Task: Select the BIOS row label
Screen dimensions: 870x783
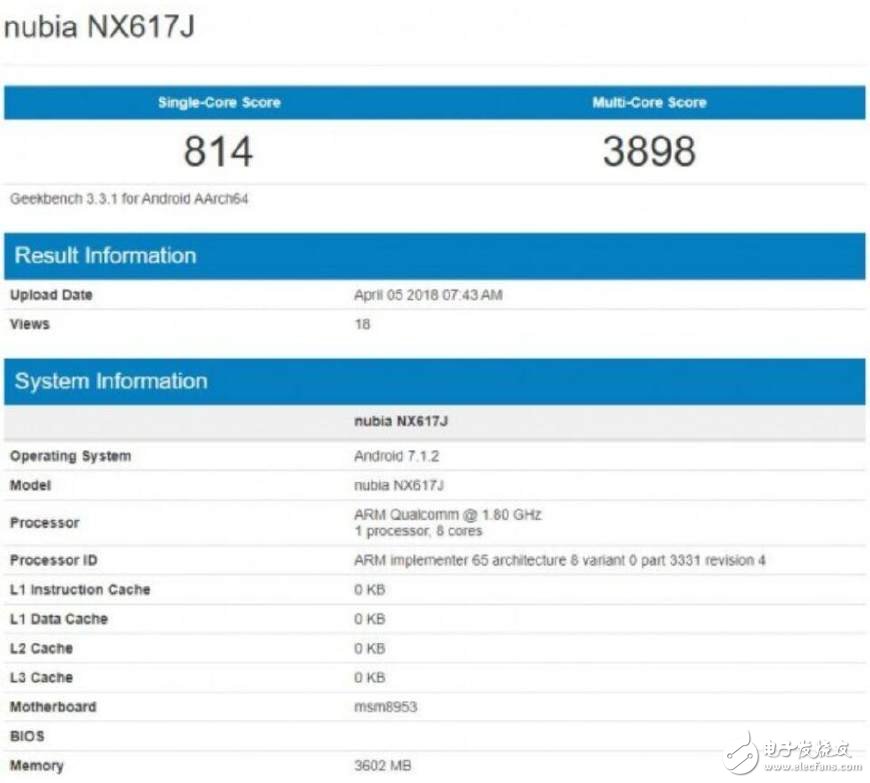Action: coord(26,736)
